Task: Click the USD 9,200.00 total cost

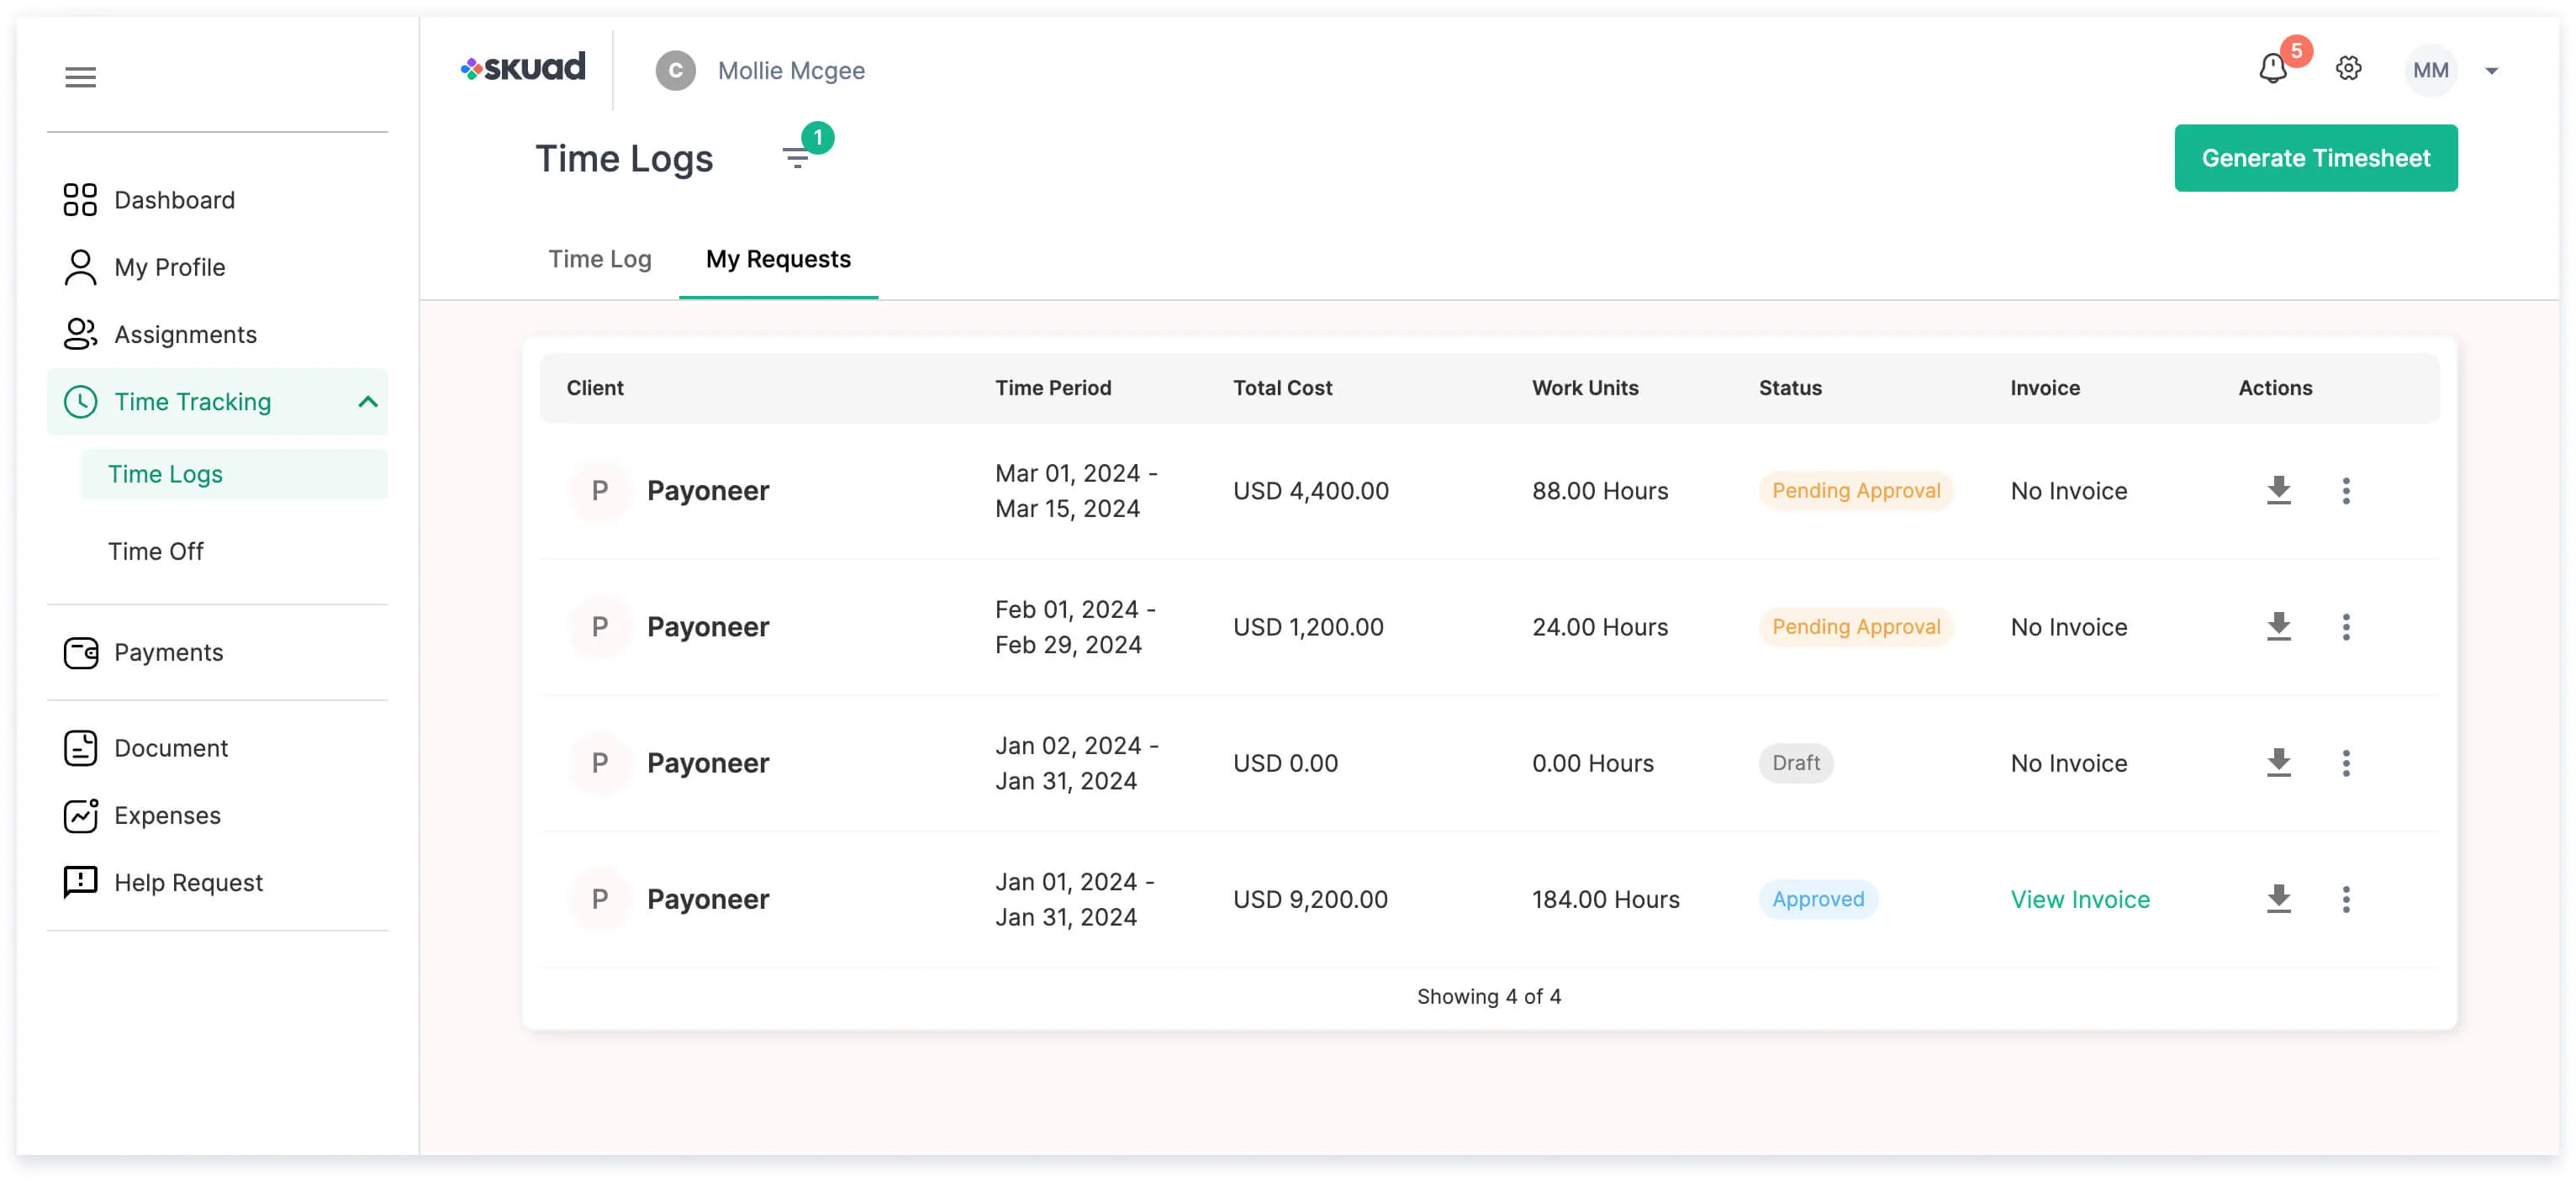Action: click(x=1309, y=899)
